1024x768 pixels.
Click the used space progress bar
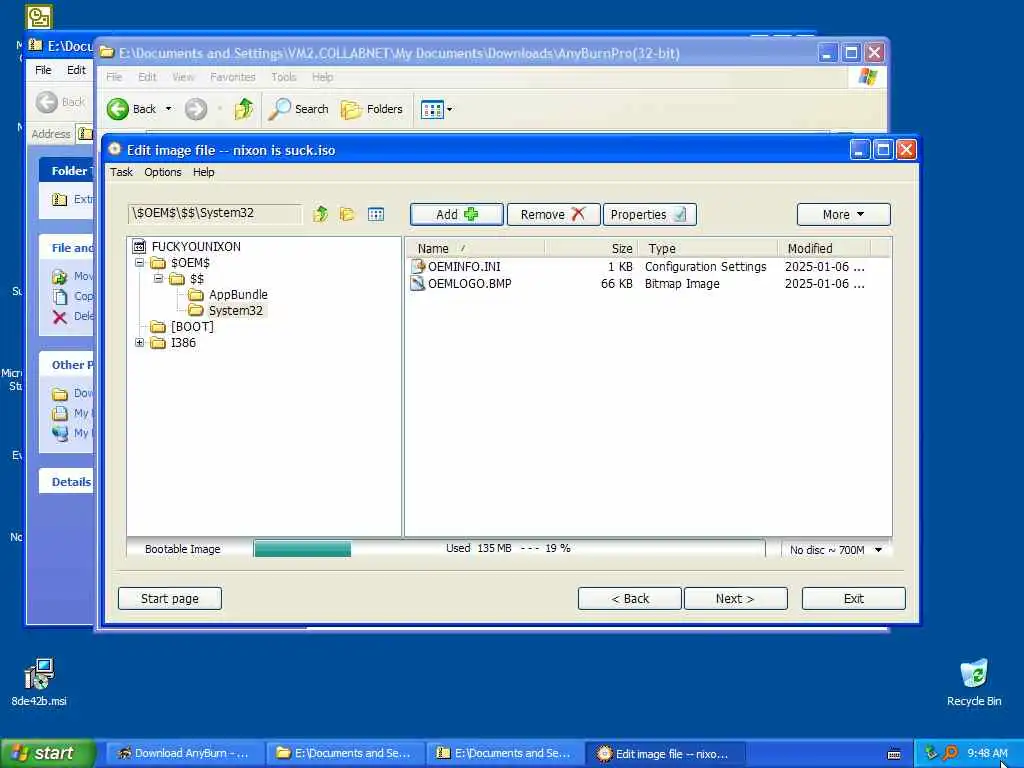tap(509, 549)
